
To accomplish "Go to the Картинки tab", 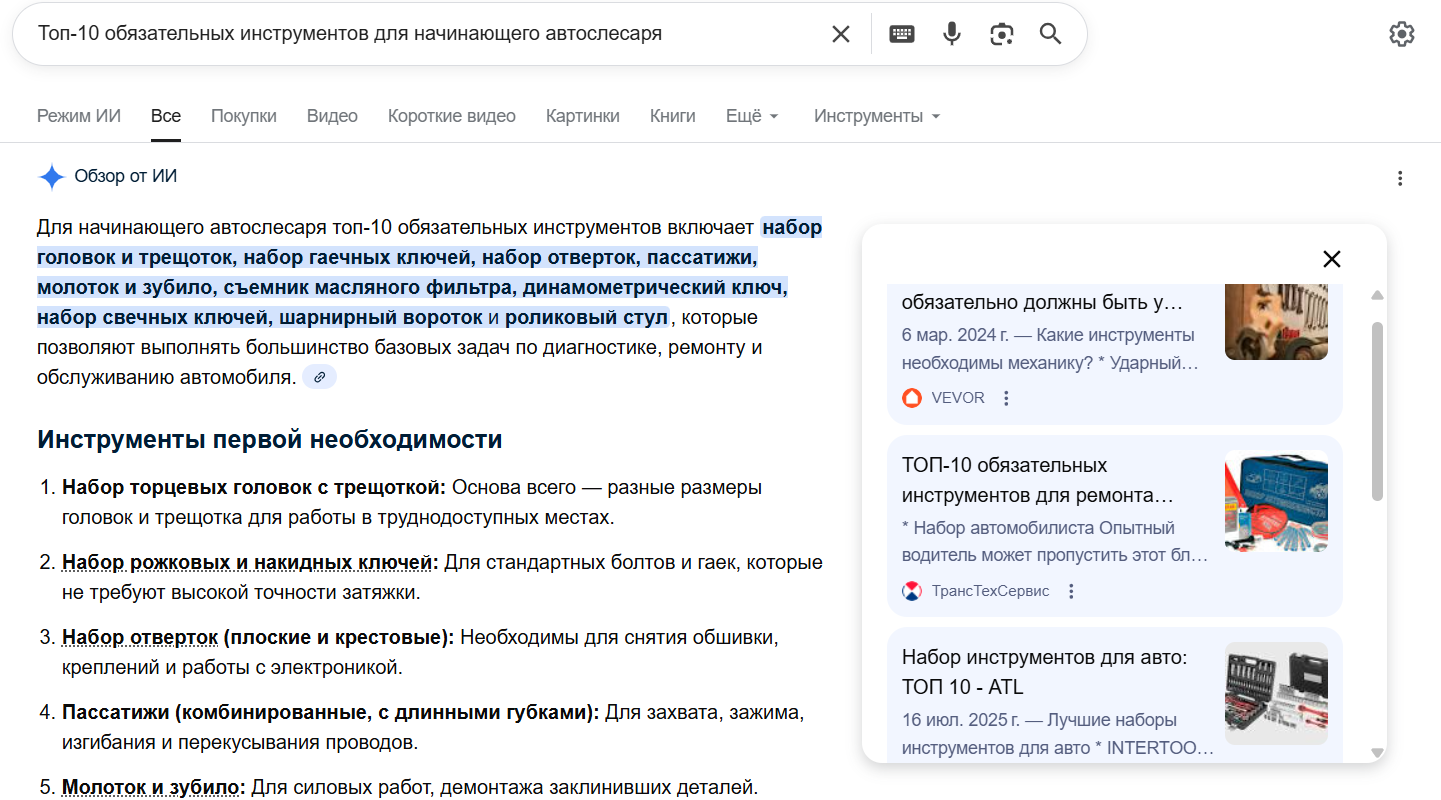I will (x=583, y=116).
